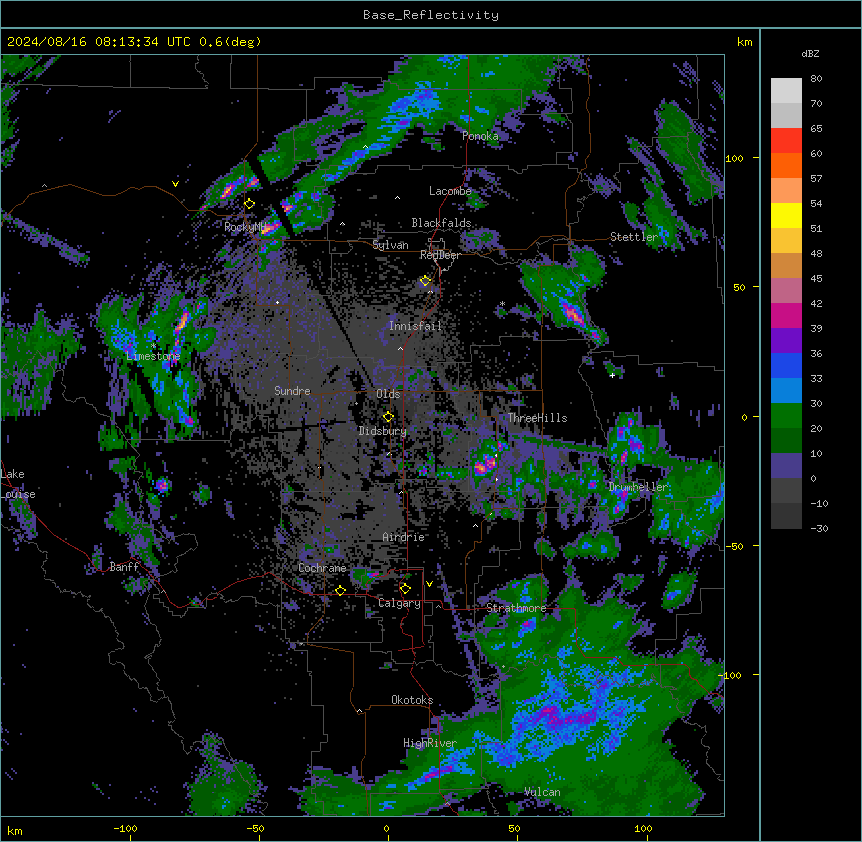Click the blue swatch between 36 and 33

click(x=786, y=365)
